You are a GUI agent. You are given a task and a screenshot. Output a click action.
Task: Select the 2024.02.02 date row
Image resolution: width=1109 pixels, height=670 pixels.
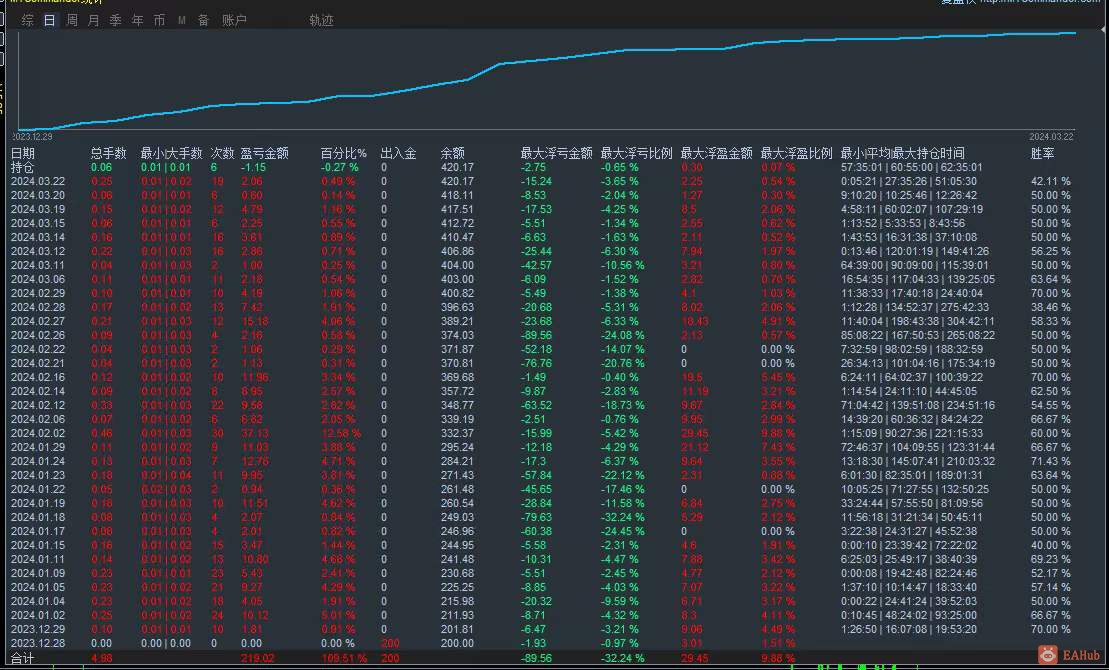click(37, 434)
